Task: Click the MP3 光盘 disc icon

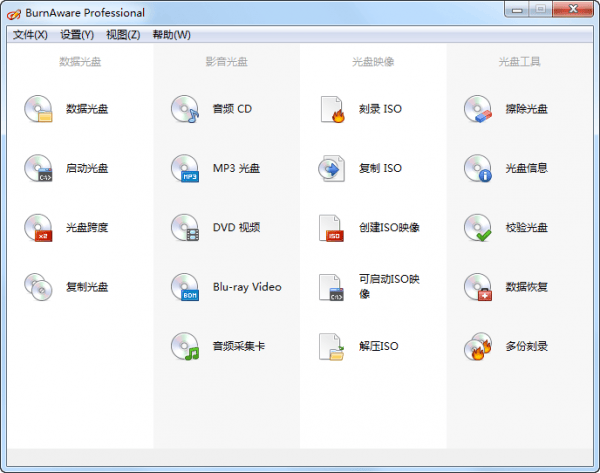Action: pos(185,169)
